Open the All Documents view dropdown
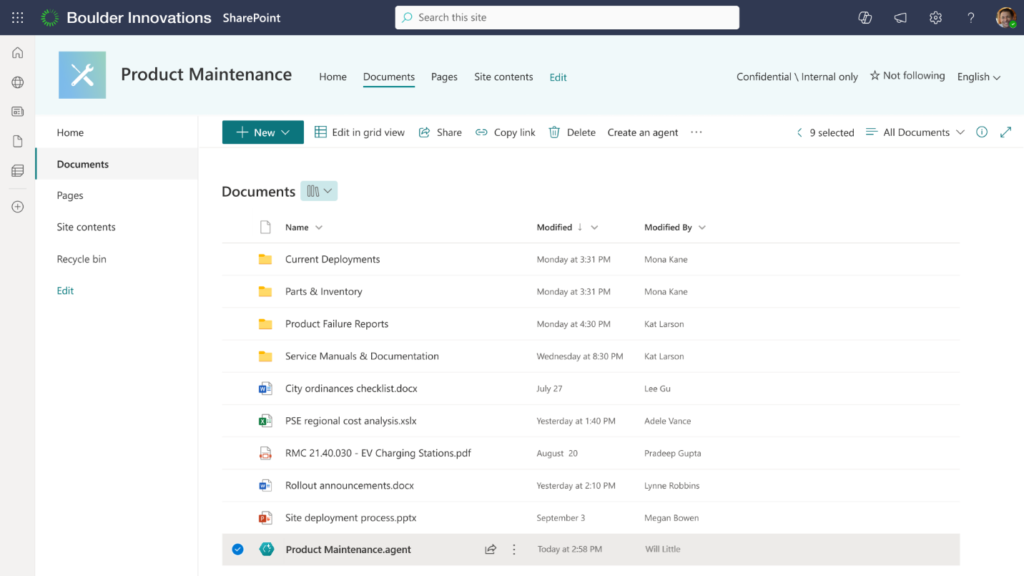The width and height of the screenshot is (1024, 576). tap(915, 132)
